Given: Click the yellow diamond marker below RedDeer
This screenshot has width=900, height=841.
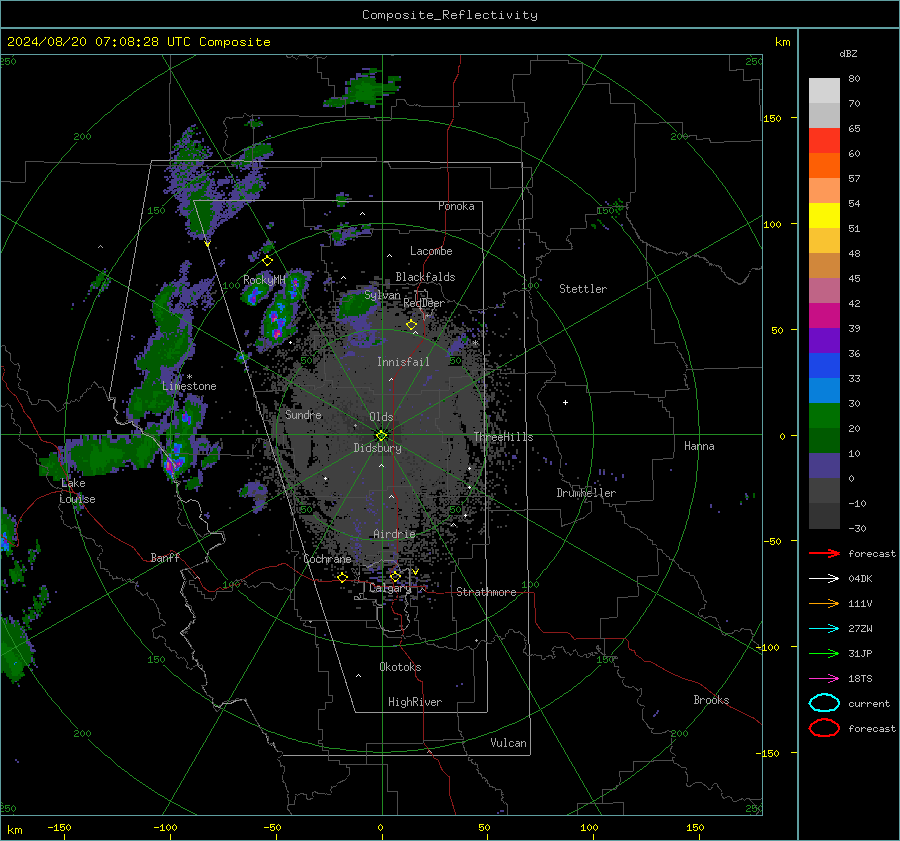Looking at the screenshot, I should [x=411, y=325].
